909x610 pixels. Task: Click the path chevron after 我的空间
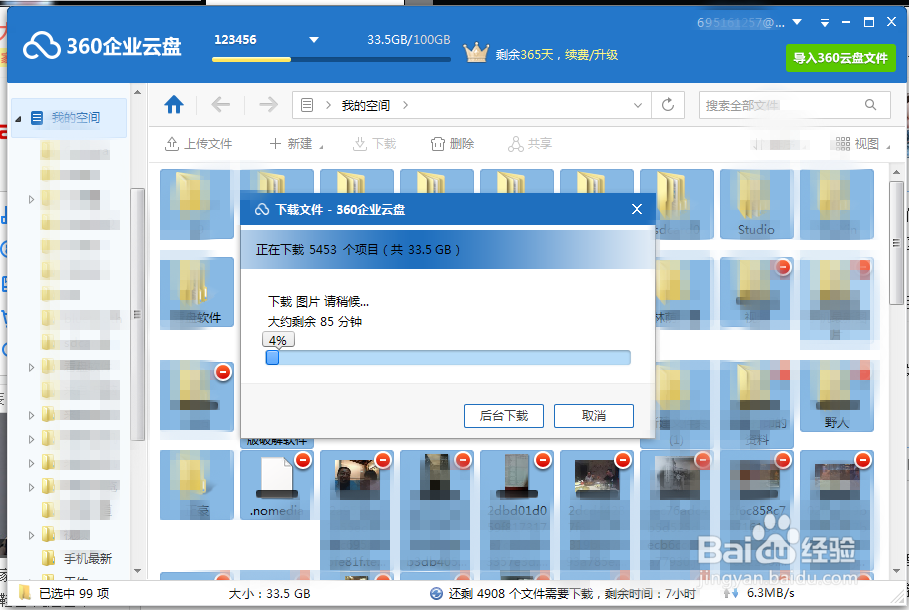405,105
